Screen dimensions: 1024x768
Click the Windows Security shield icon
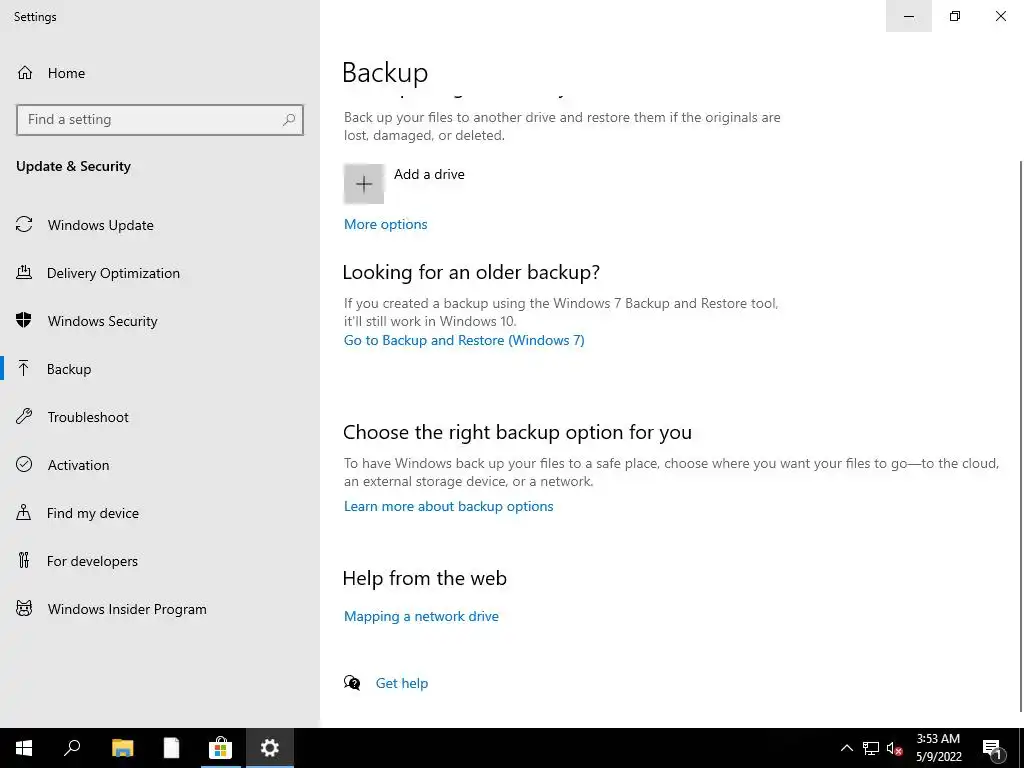[x=24, y=321]
